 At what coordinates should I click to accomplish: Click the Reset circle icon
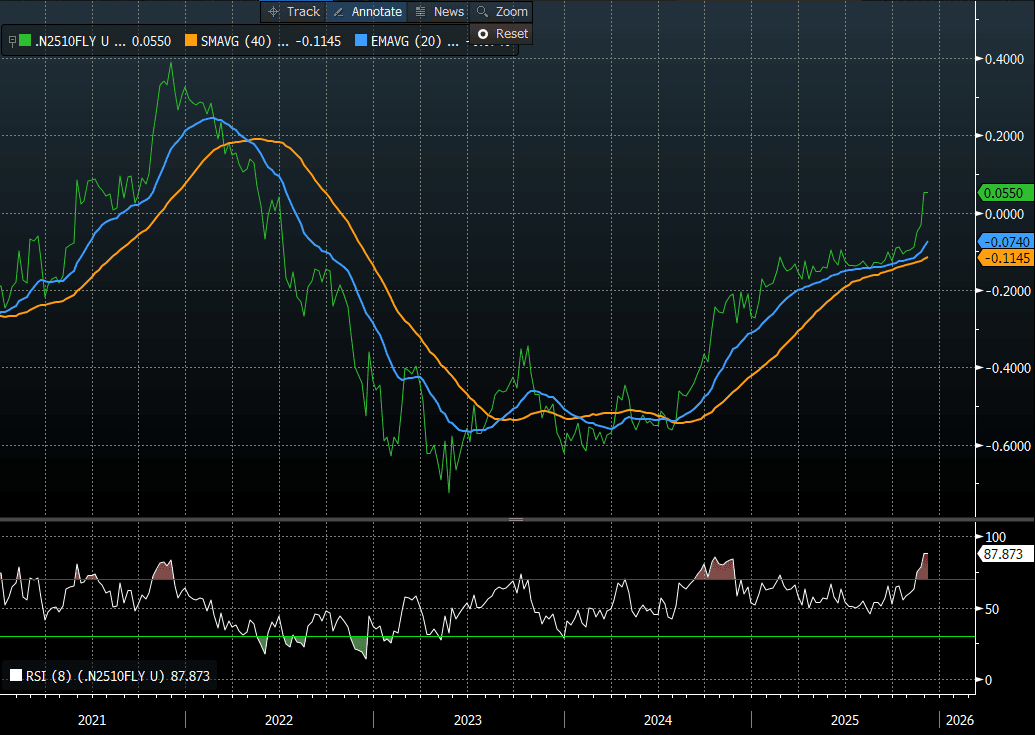(483, 34)
